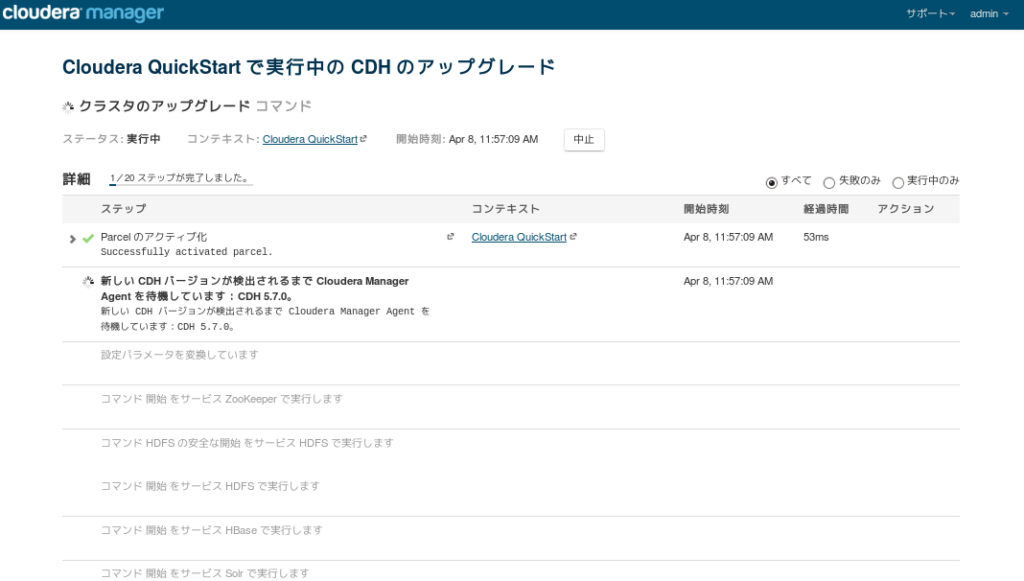Screen dimensions: 1024x581
Task: Open the サポート dropdown menu
Action: tap(930, 14)
